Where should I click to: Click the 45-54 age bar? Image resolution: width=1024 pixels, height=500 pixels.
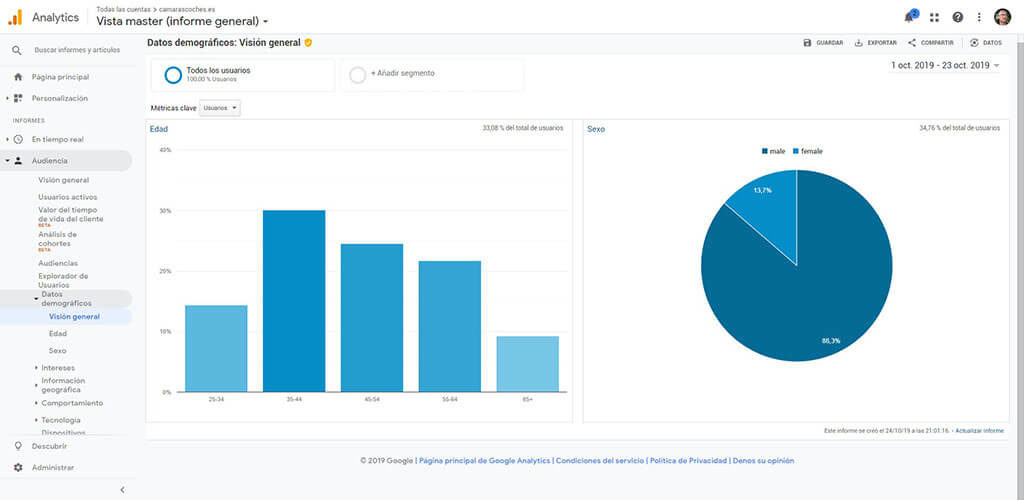click(x=372, y=318)
